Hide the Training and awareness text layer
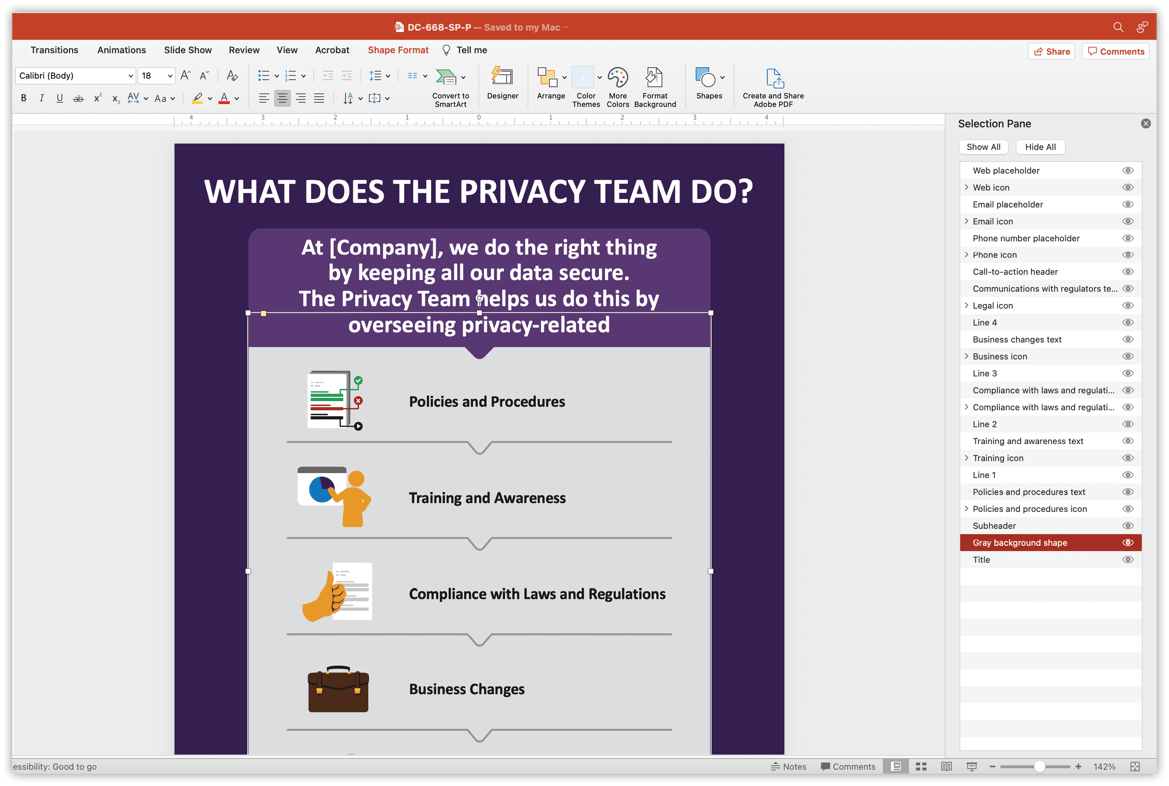The image size is (1169, 786). click(x=1128, y=440)
